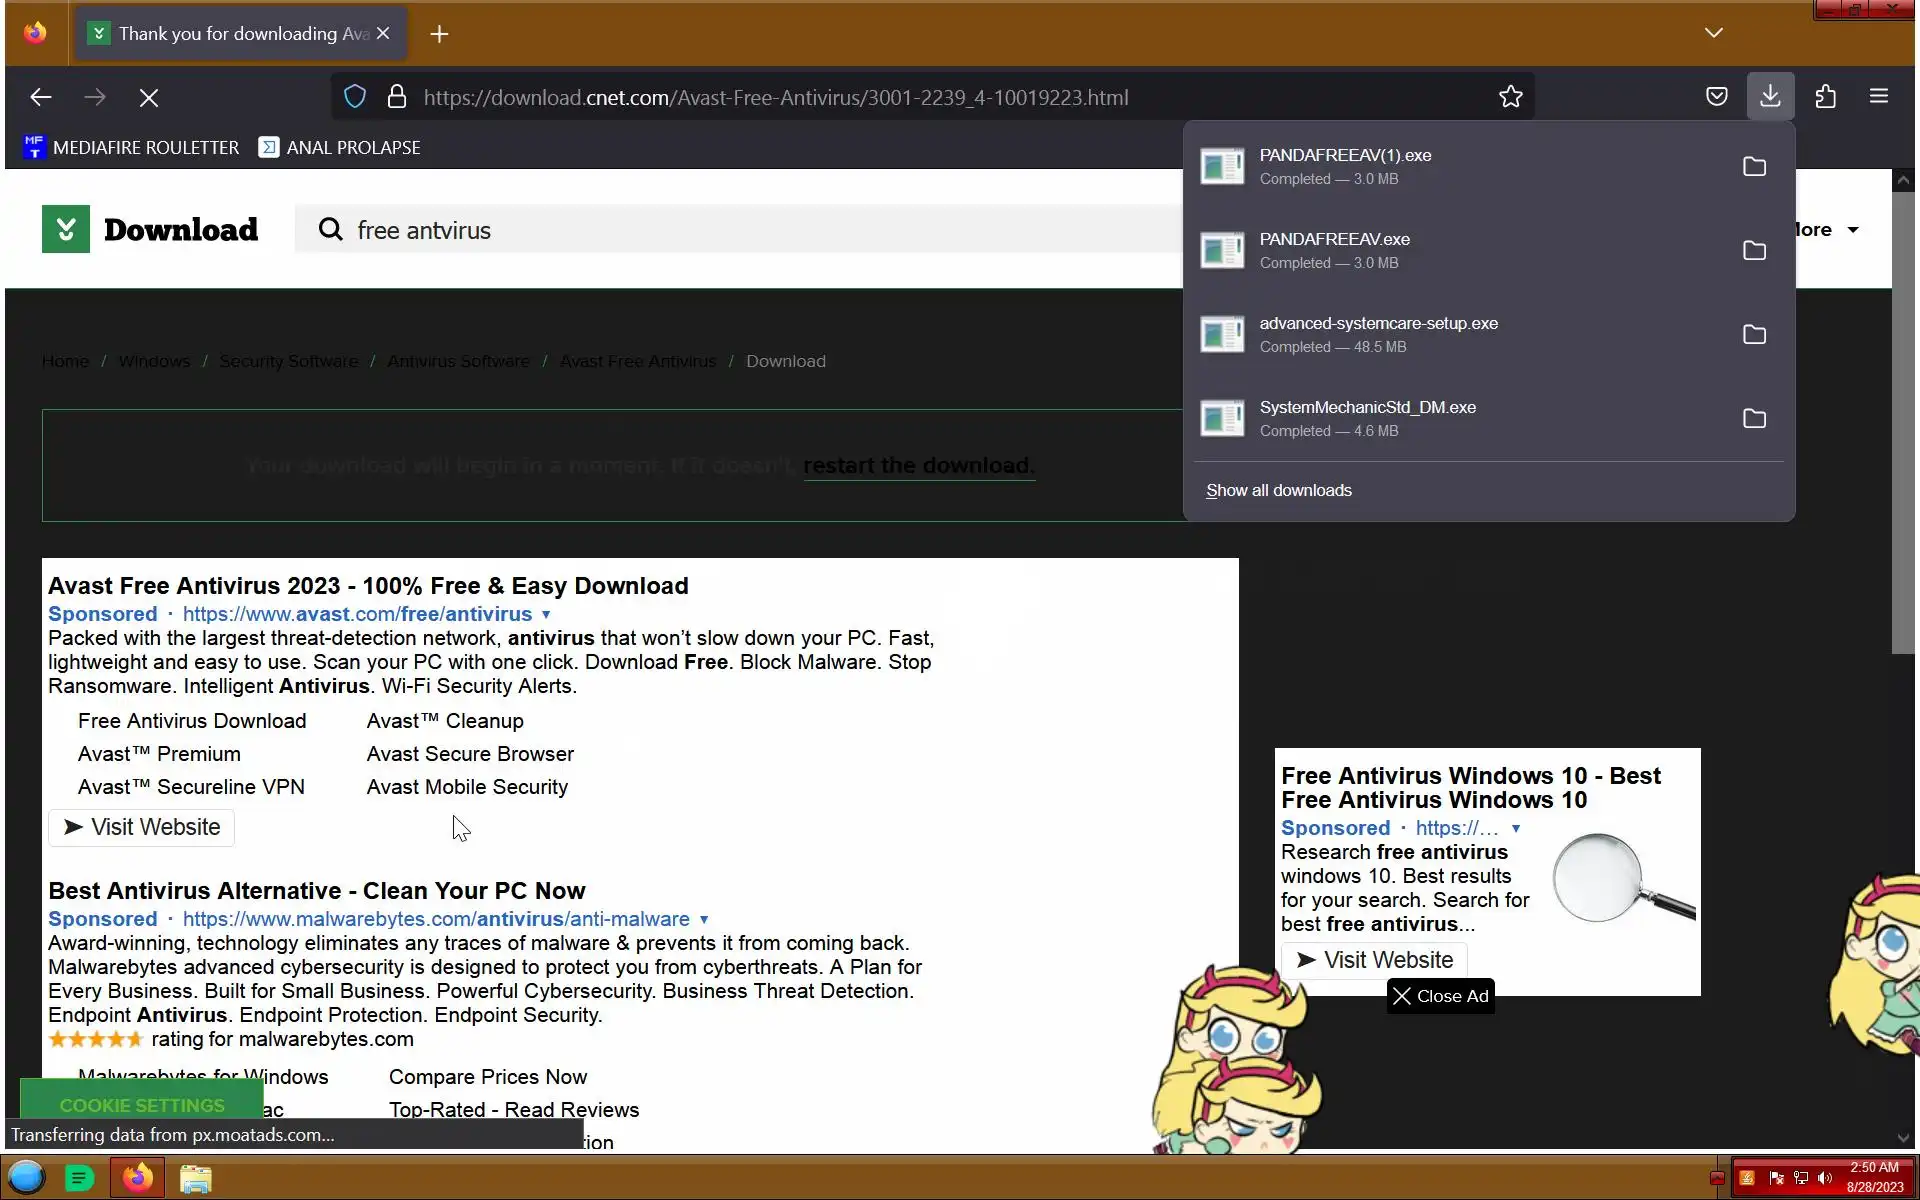Screen dimensions: 1920x1200
Task: Open MEDIAFIRE ROULETTER bookmark
Action: [131, 148]
